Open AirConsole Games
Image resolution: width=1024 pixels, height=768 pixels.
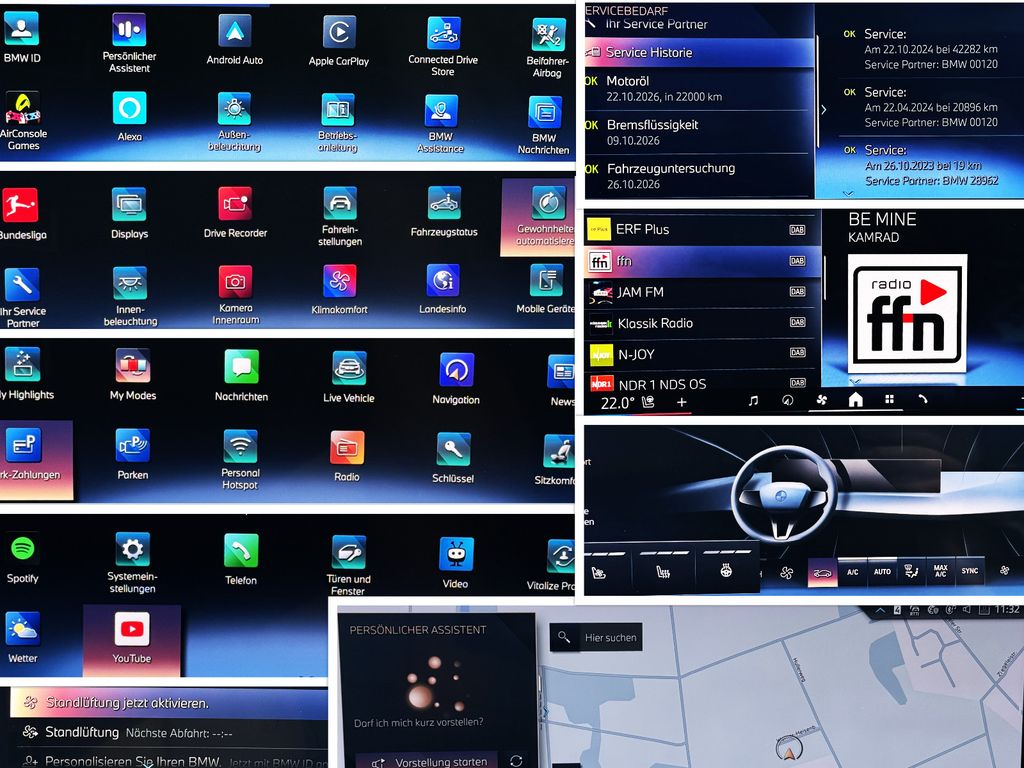[23, 121]
